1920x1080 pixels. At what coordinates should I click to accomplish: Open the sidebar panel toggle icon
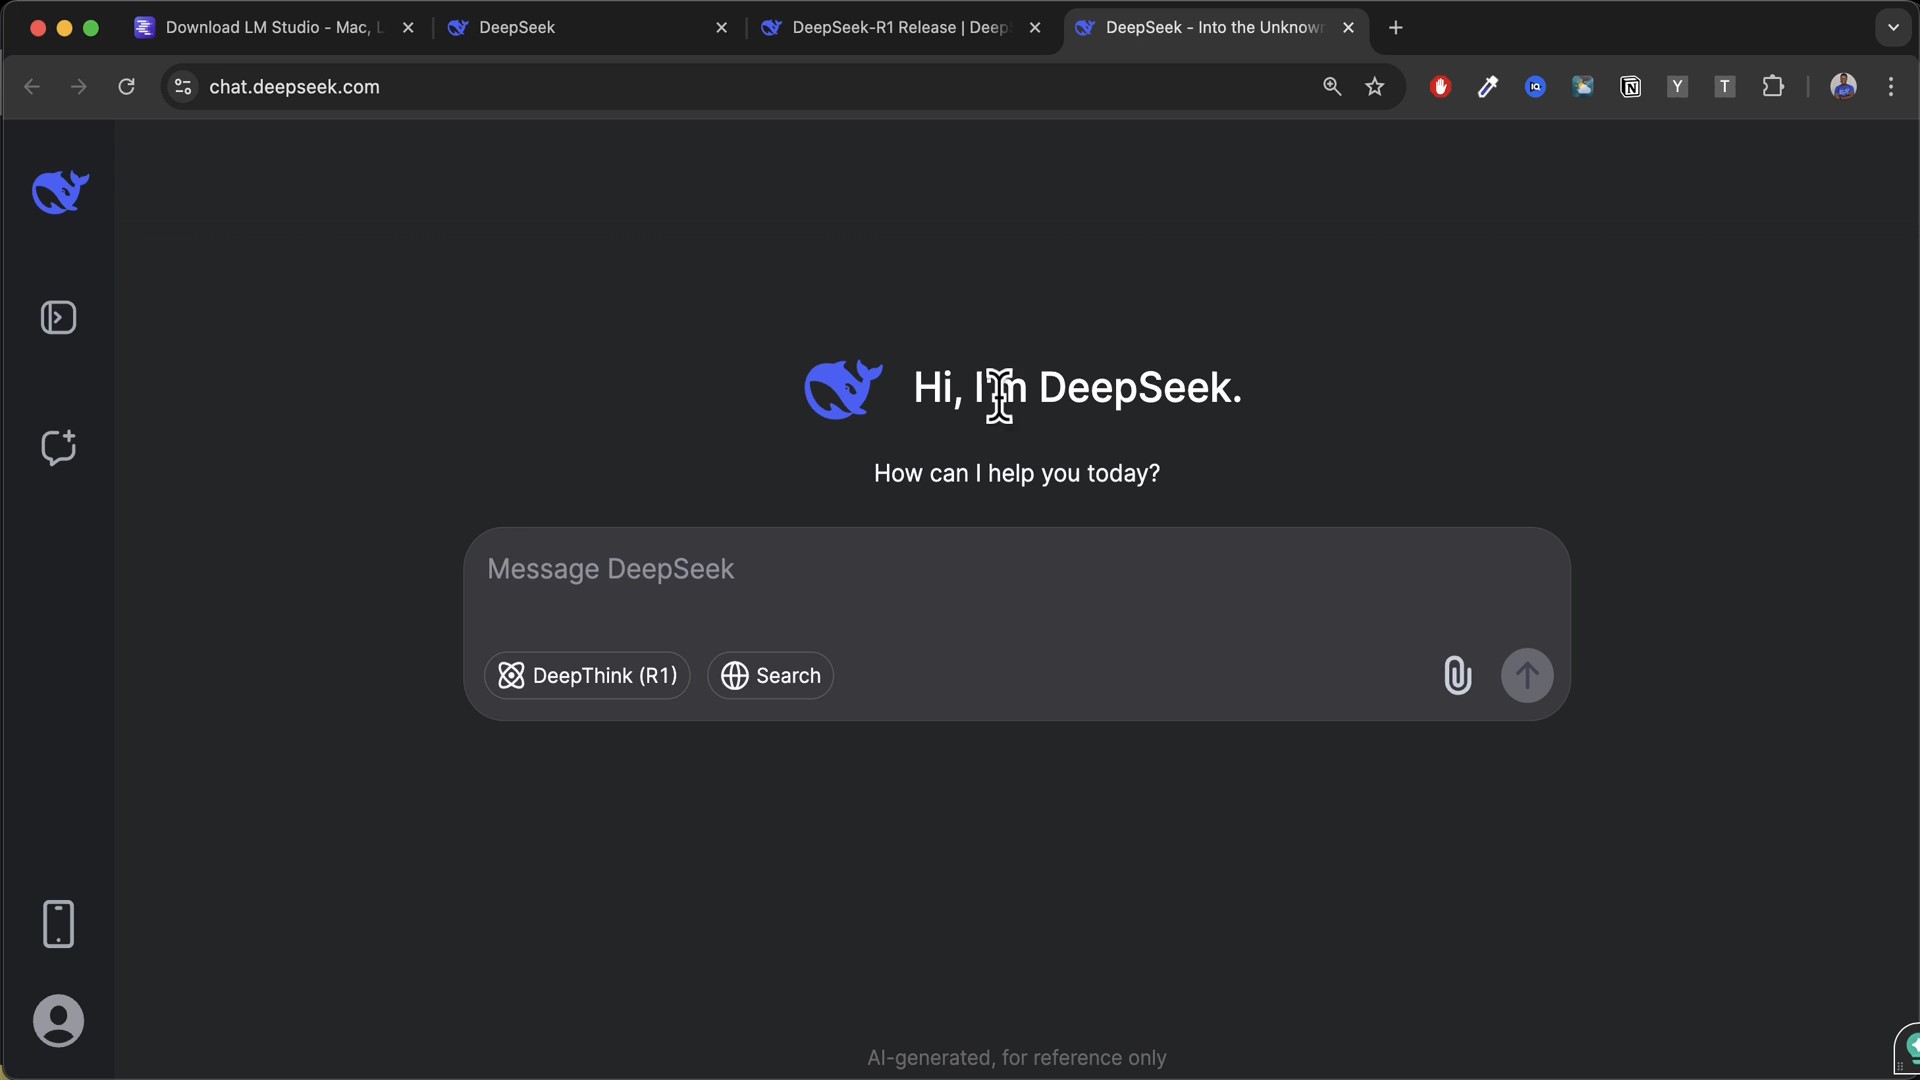[x=58, y=318]
